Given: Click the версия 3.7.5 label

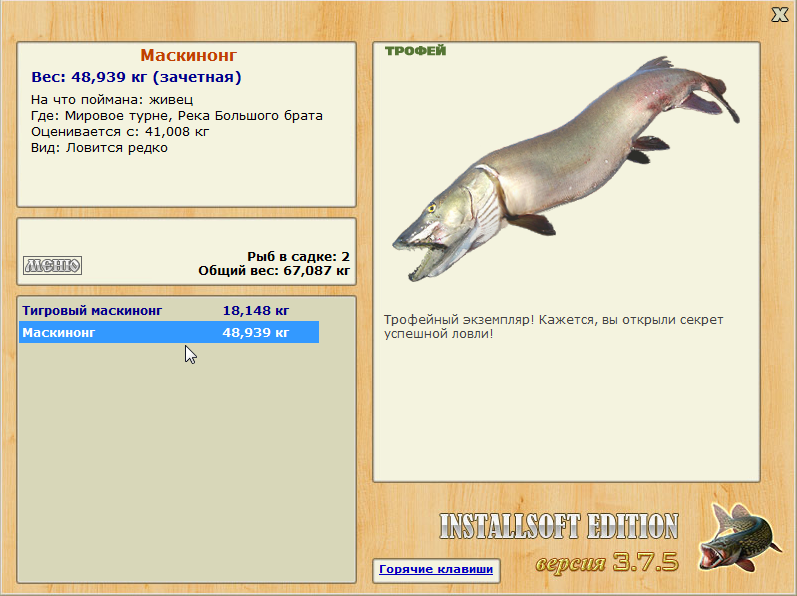Looking at the screenshot, I should coord(607,562).
